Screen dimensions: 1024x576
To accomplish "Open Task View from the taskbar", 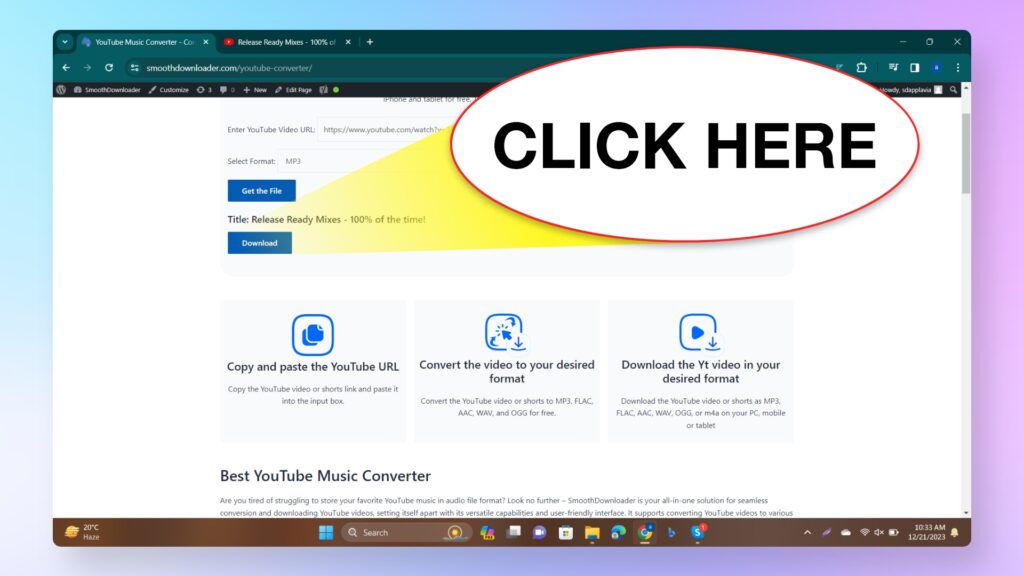I will [x=514, y=533].
